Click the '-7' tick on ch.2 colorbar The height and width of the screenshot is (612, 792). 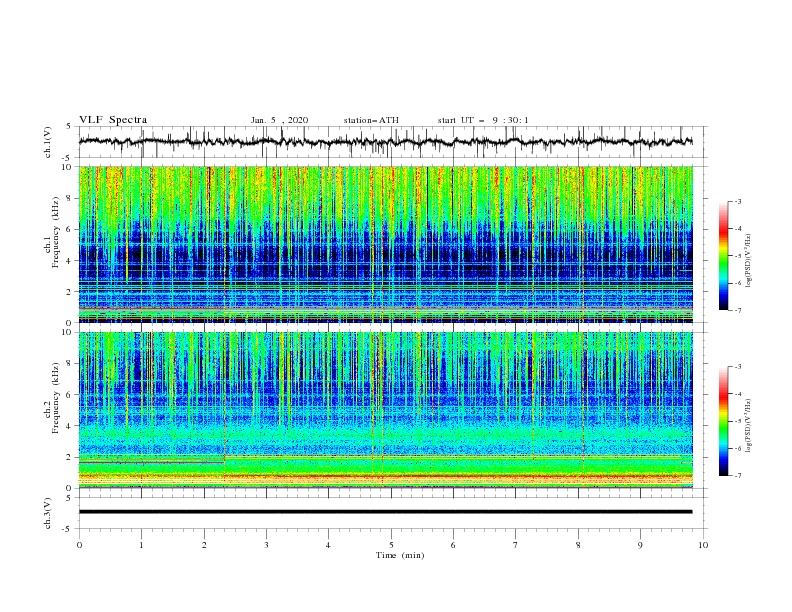click(x=738, y=476)
